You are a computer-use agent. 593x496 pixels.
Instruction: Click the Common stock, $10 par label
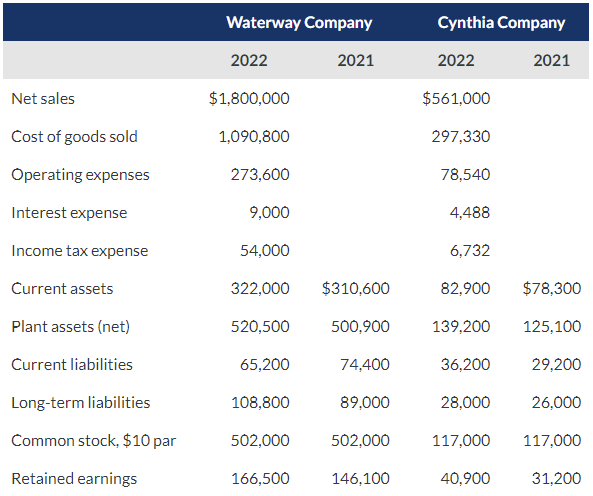[94, 441]
